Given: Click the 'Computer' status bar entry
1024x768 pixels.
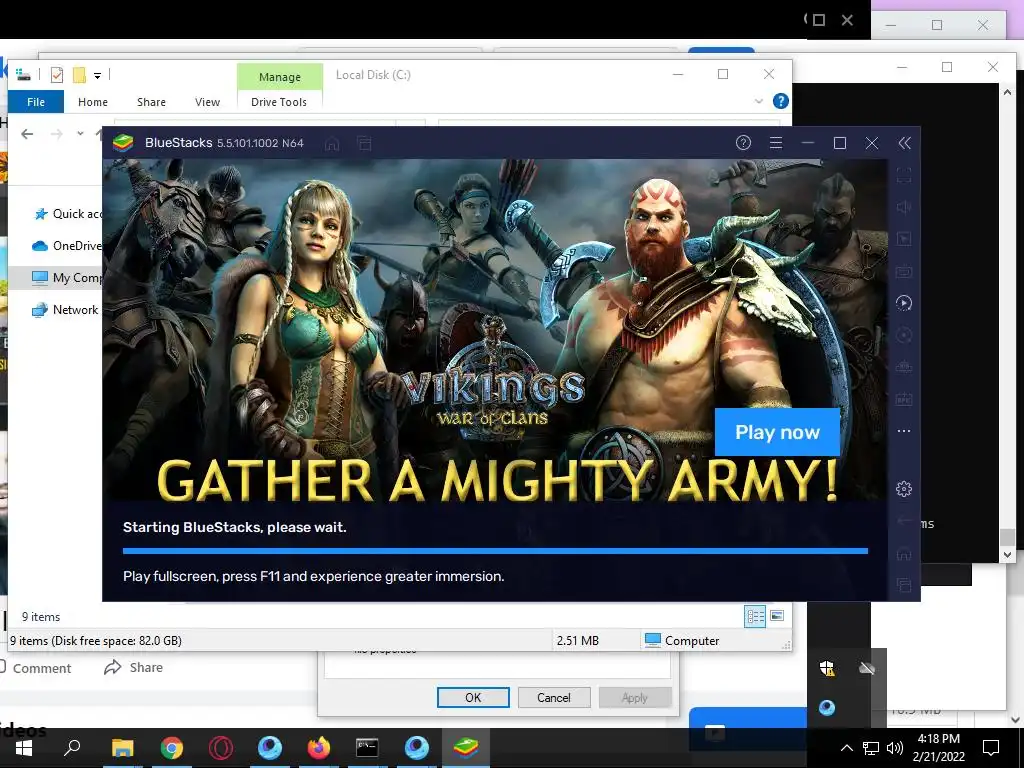Looking at the screenshot, I should pos(682,641).
